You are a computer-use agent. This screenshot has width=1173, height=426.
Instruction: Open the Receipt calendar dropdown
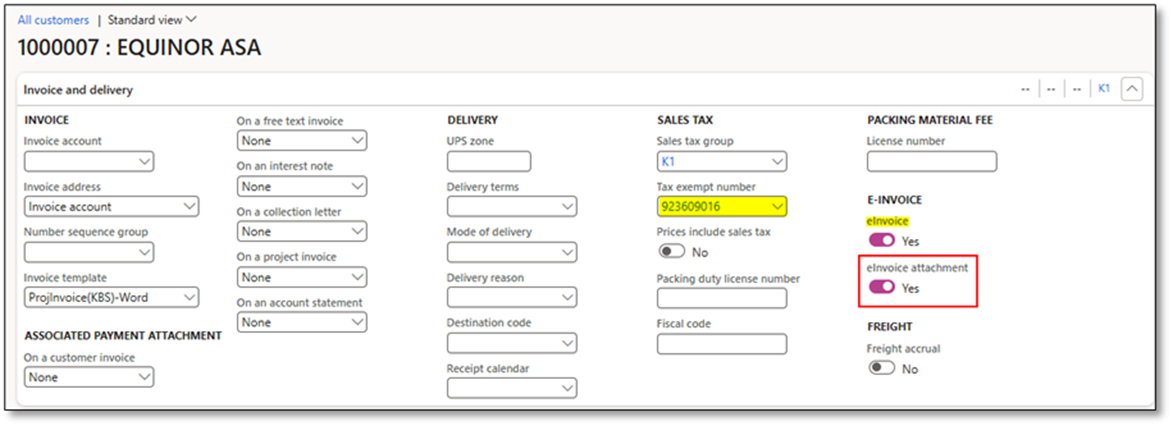click(x=511, y=388)
